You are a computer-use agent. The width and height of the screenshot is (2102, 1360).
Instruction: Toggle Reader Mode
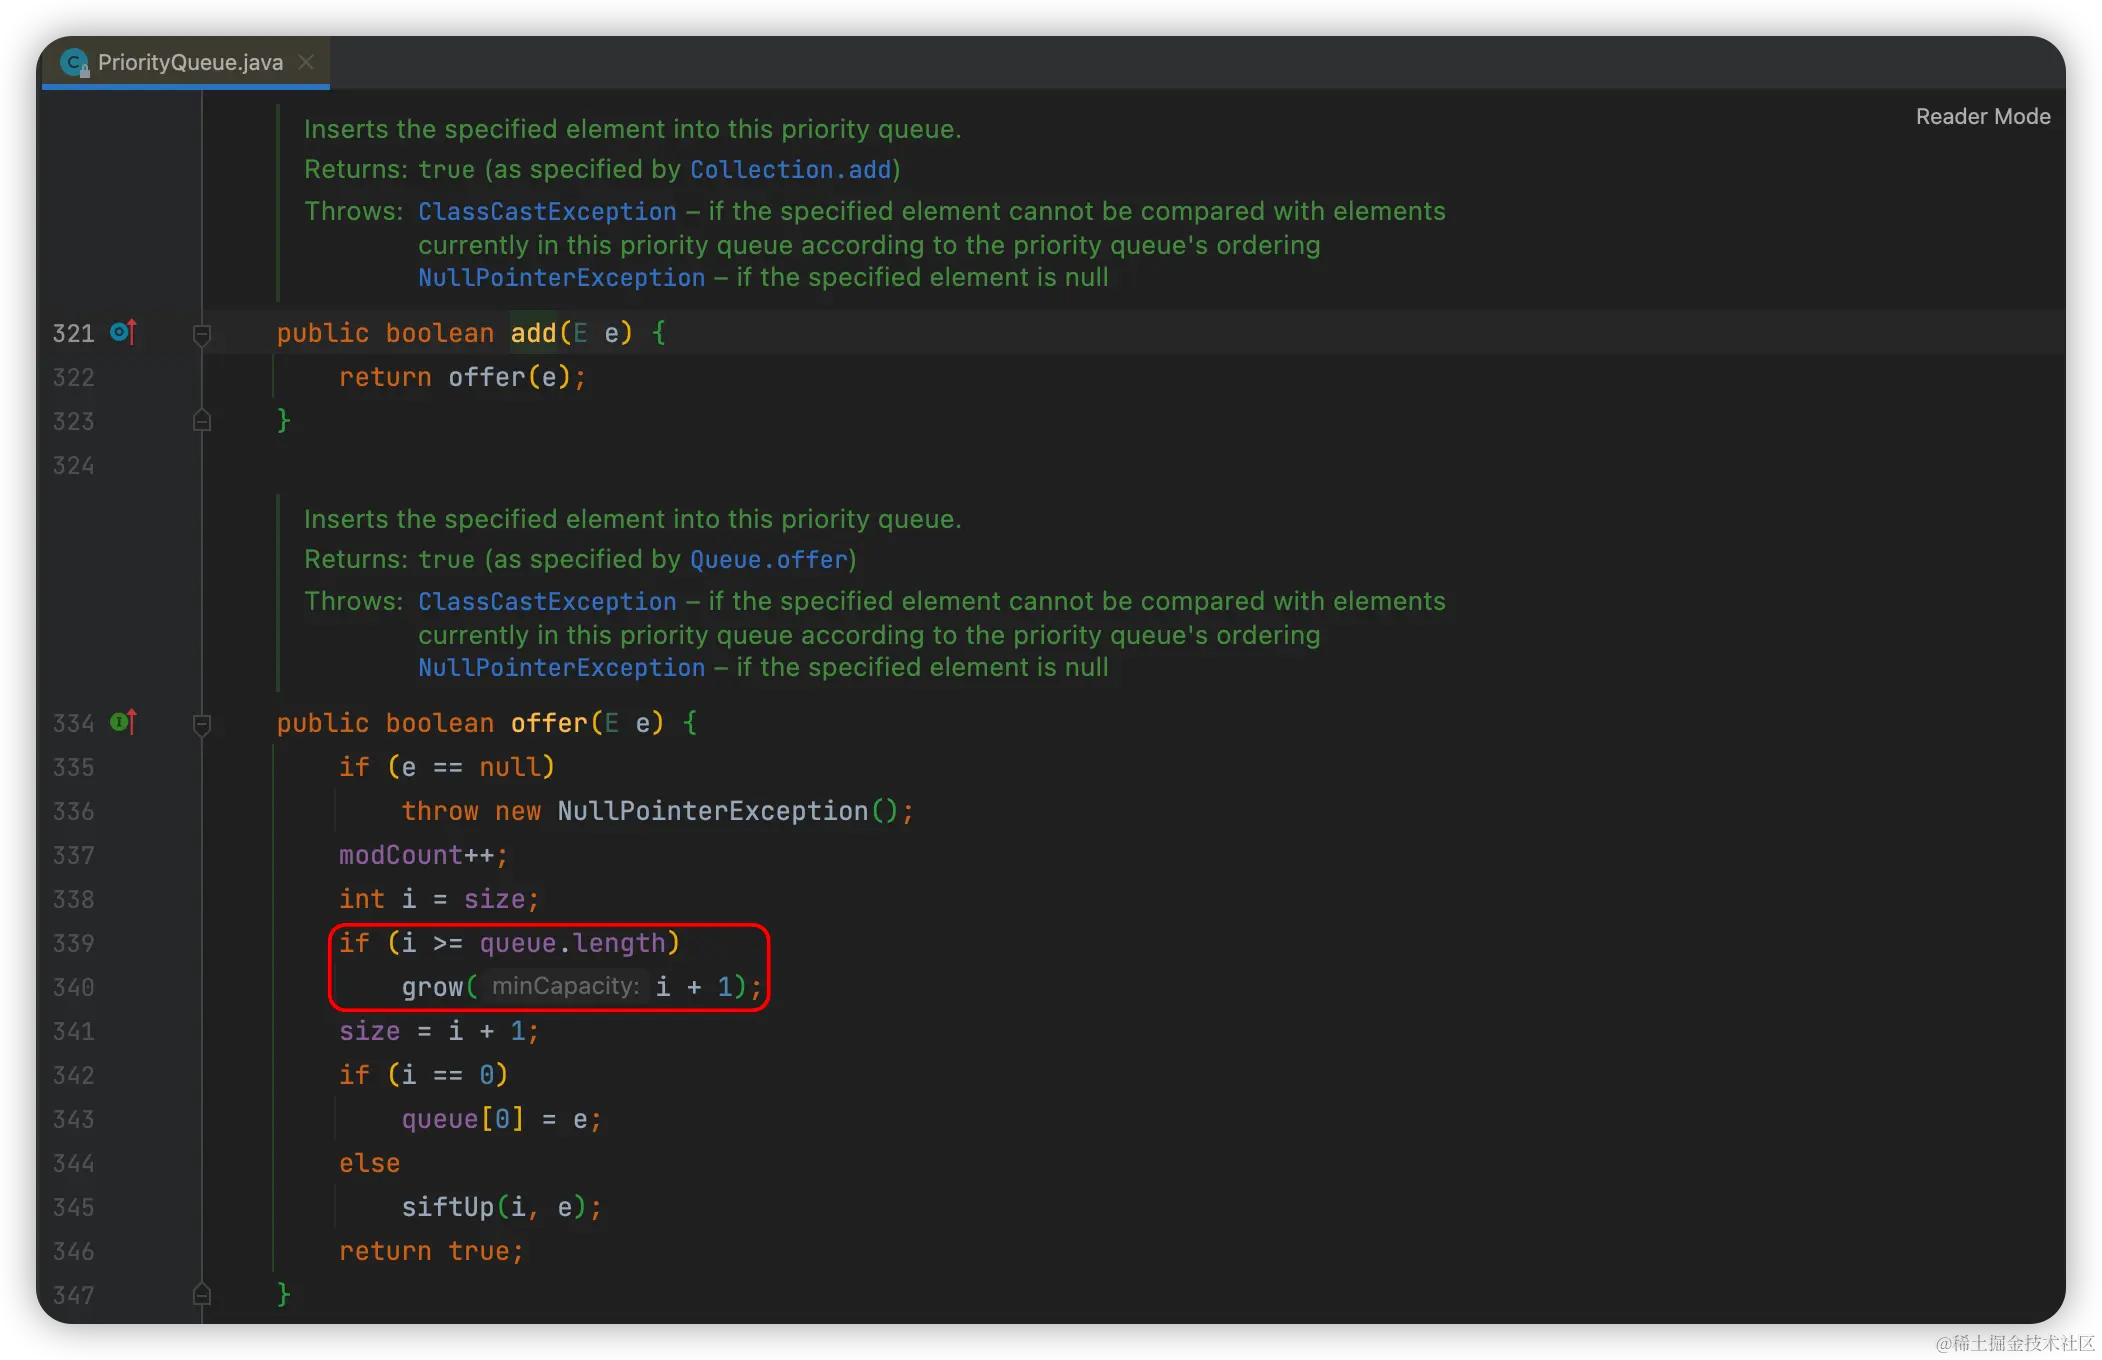coord(1982,117)
